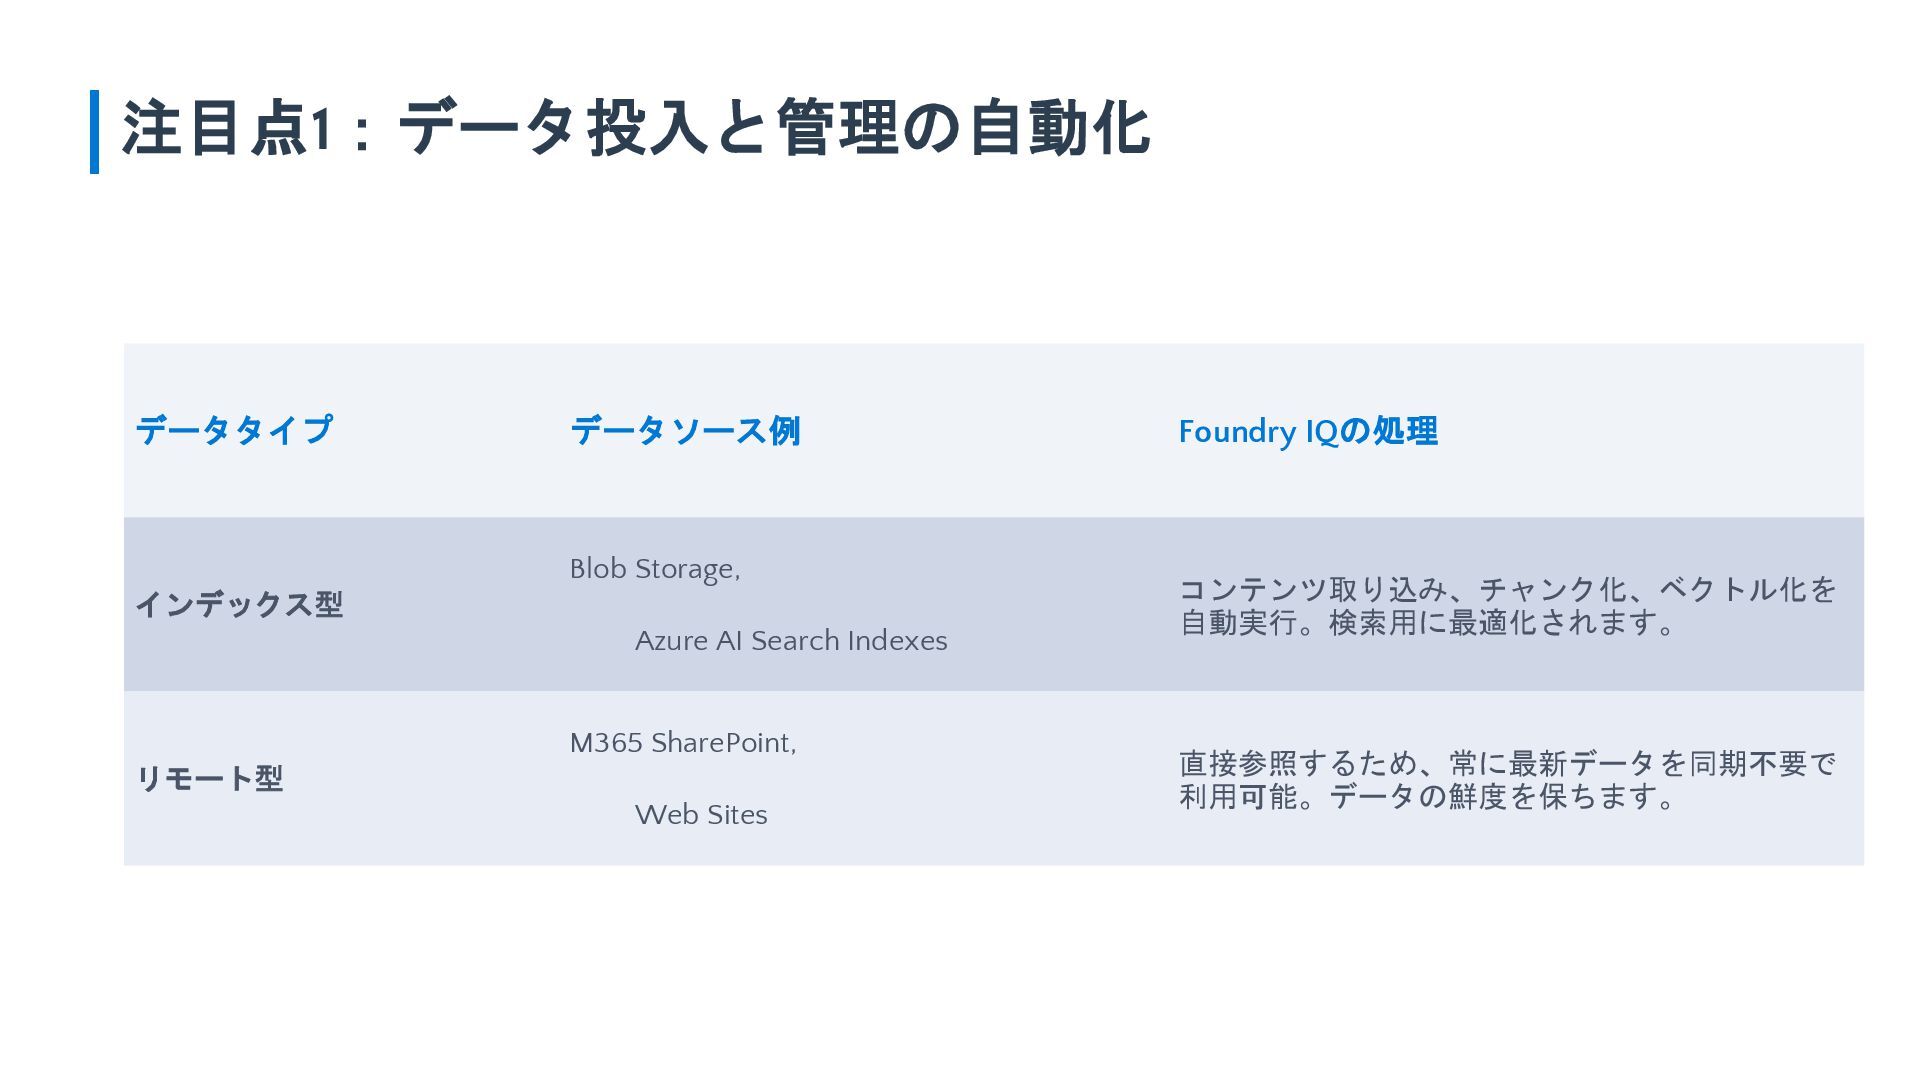The width and height of the screenshot is (1920, 1080).
Task: Click the リモート型 row label
Action: click(209, 778)
